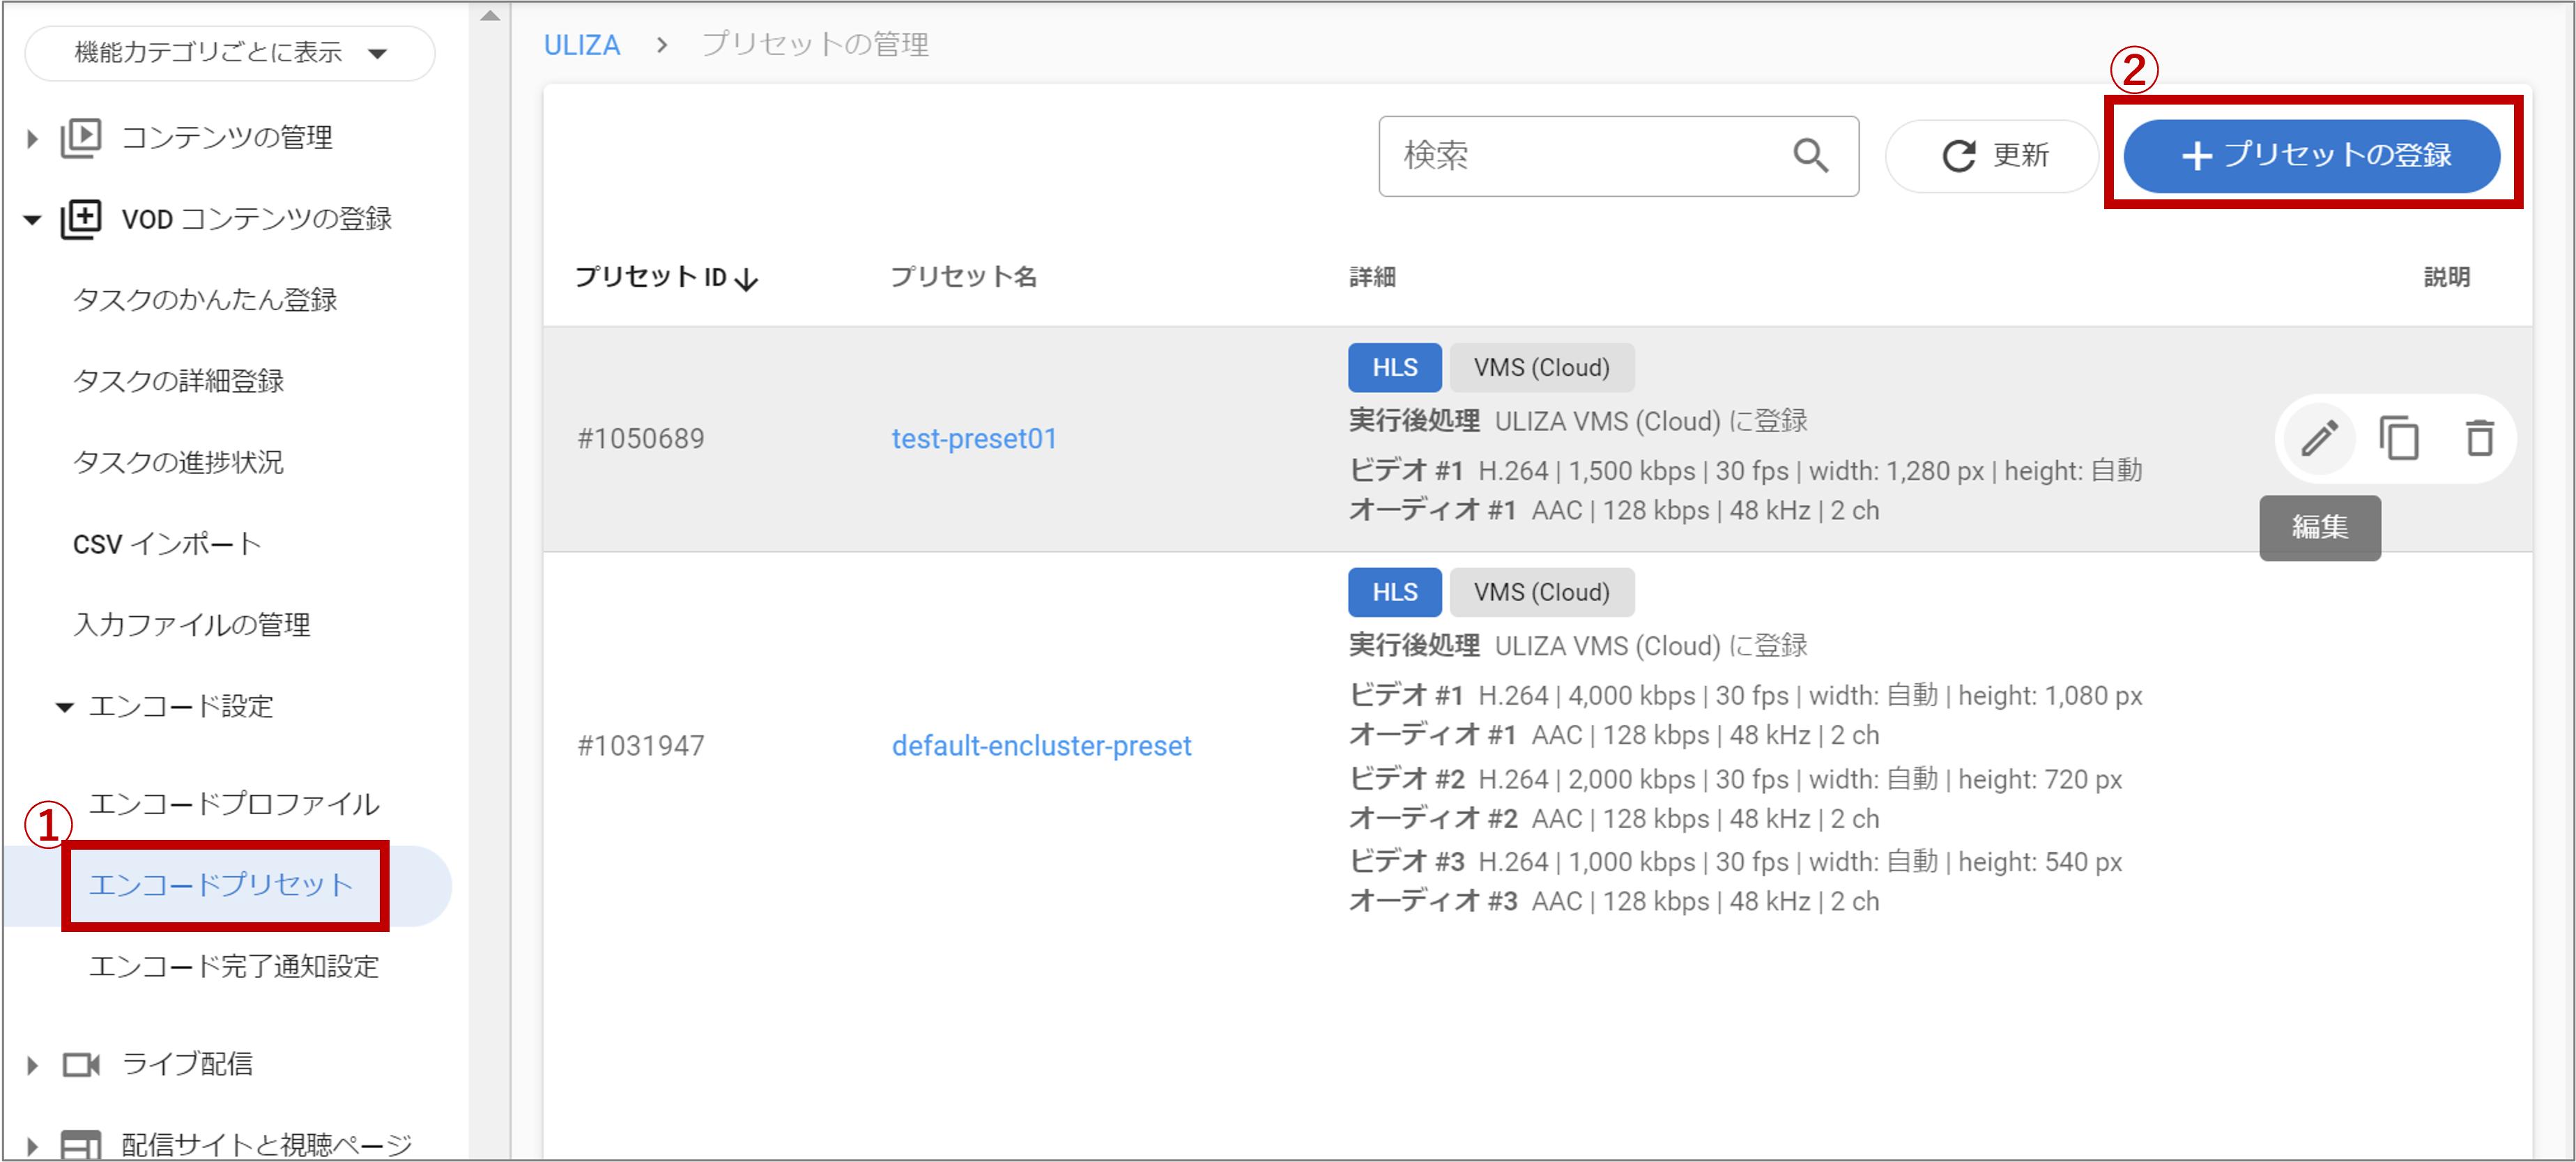The height and width of the screenshot is (1162, 2576).
Task: Click preset ID #1031947
Action: [x=641, y=746]
